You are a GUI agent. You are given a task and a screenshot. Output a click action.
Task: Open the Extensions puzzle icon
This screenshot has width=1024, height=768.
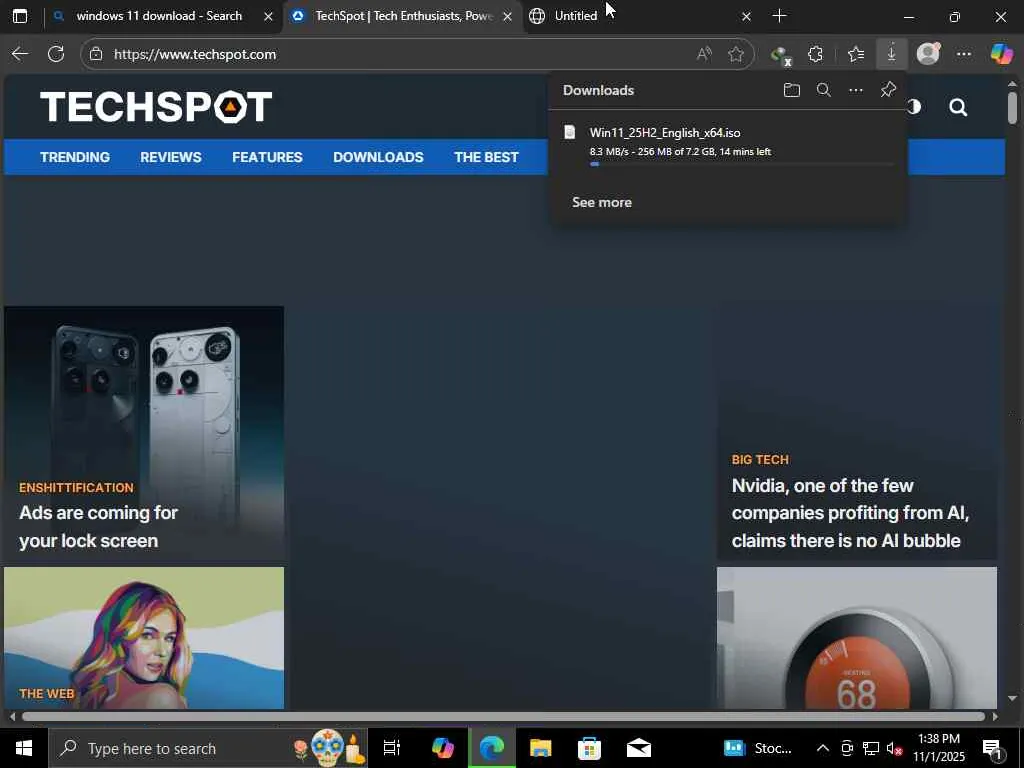(816, 54)
